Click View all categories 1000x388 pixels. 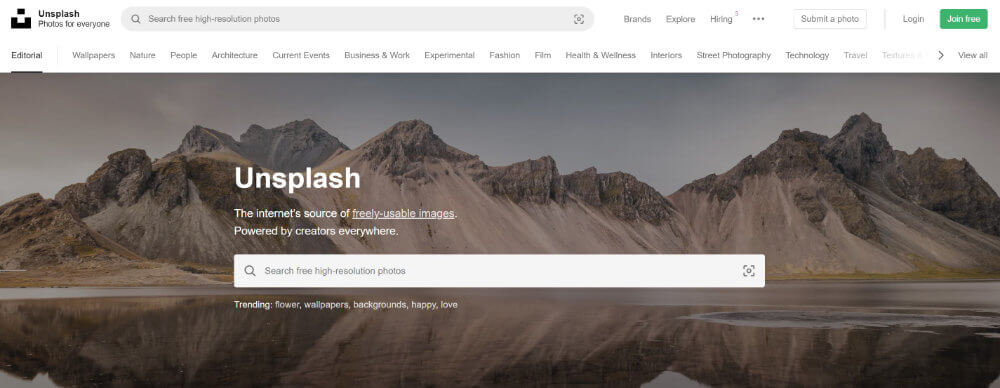[x=973, y=56]
